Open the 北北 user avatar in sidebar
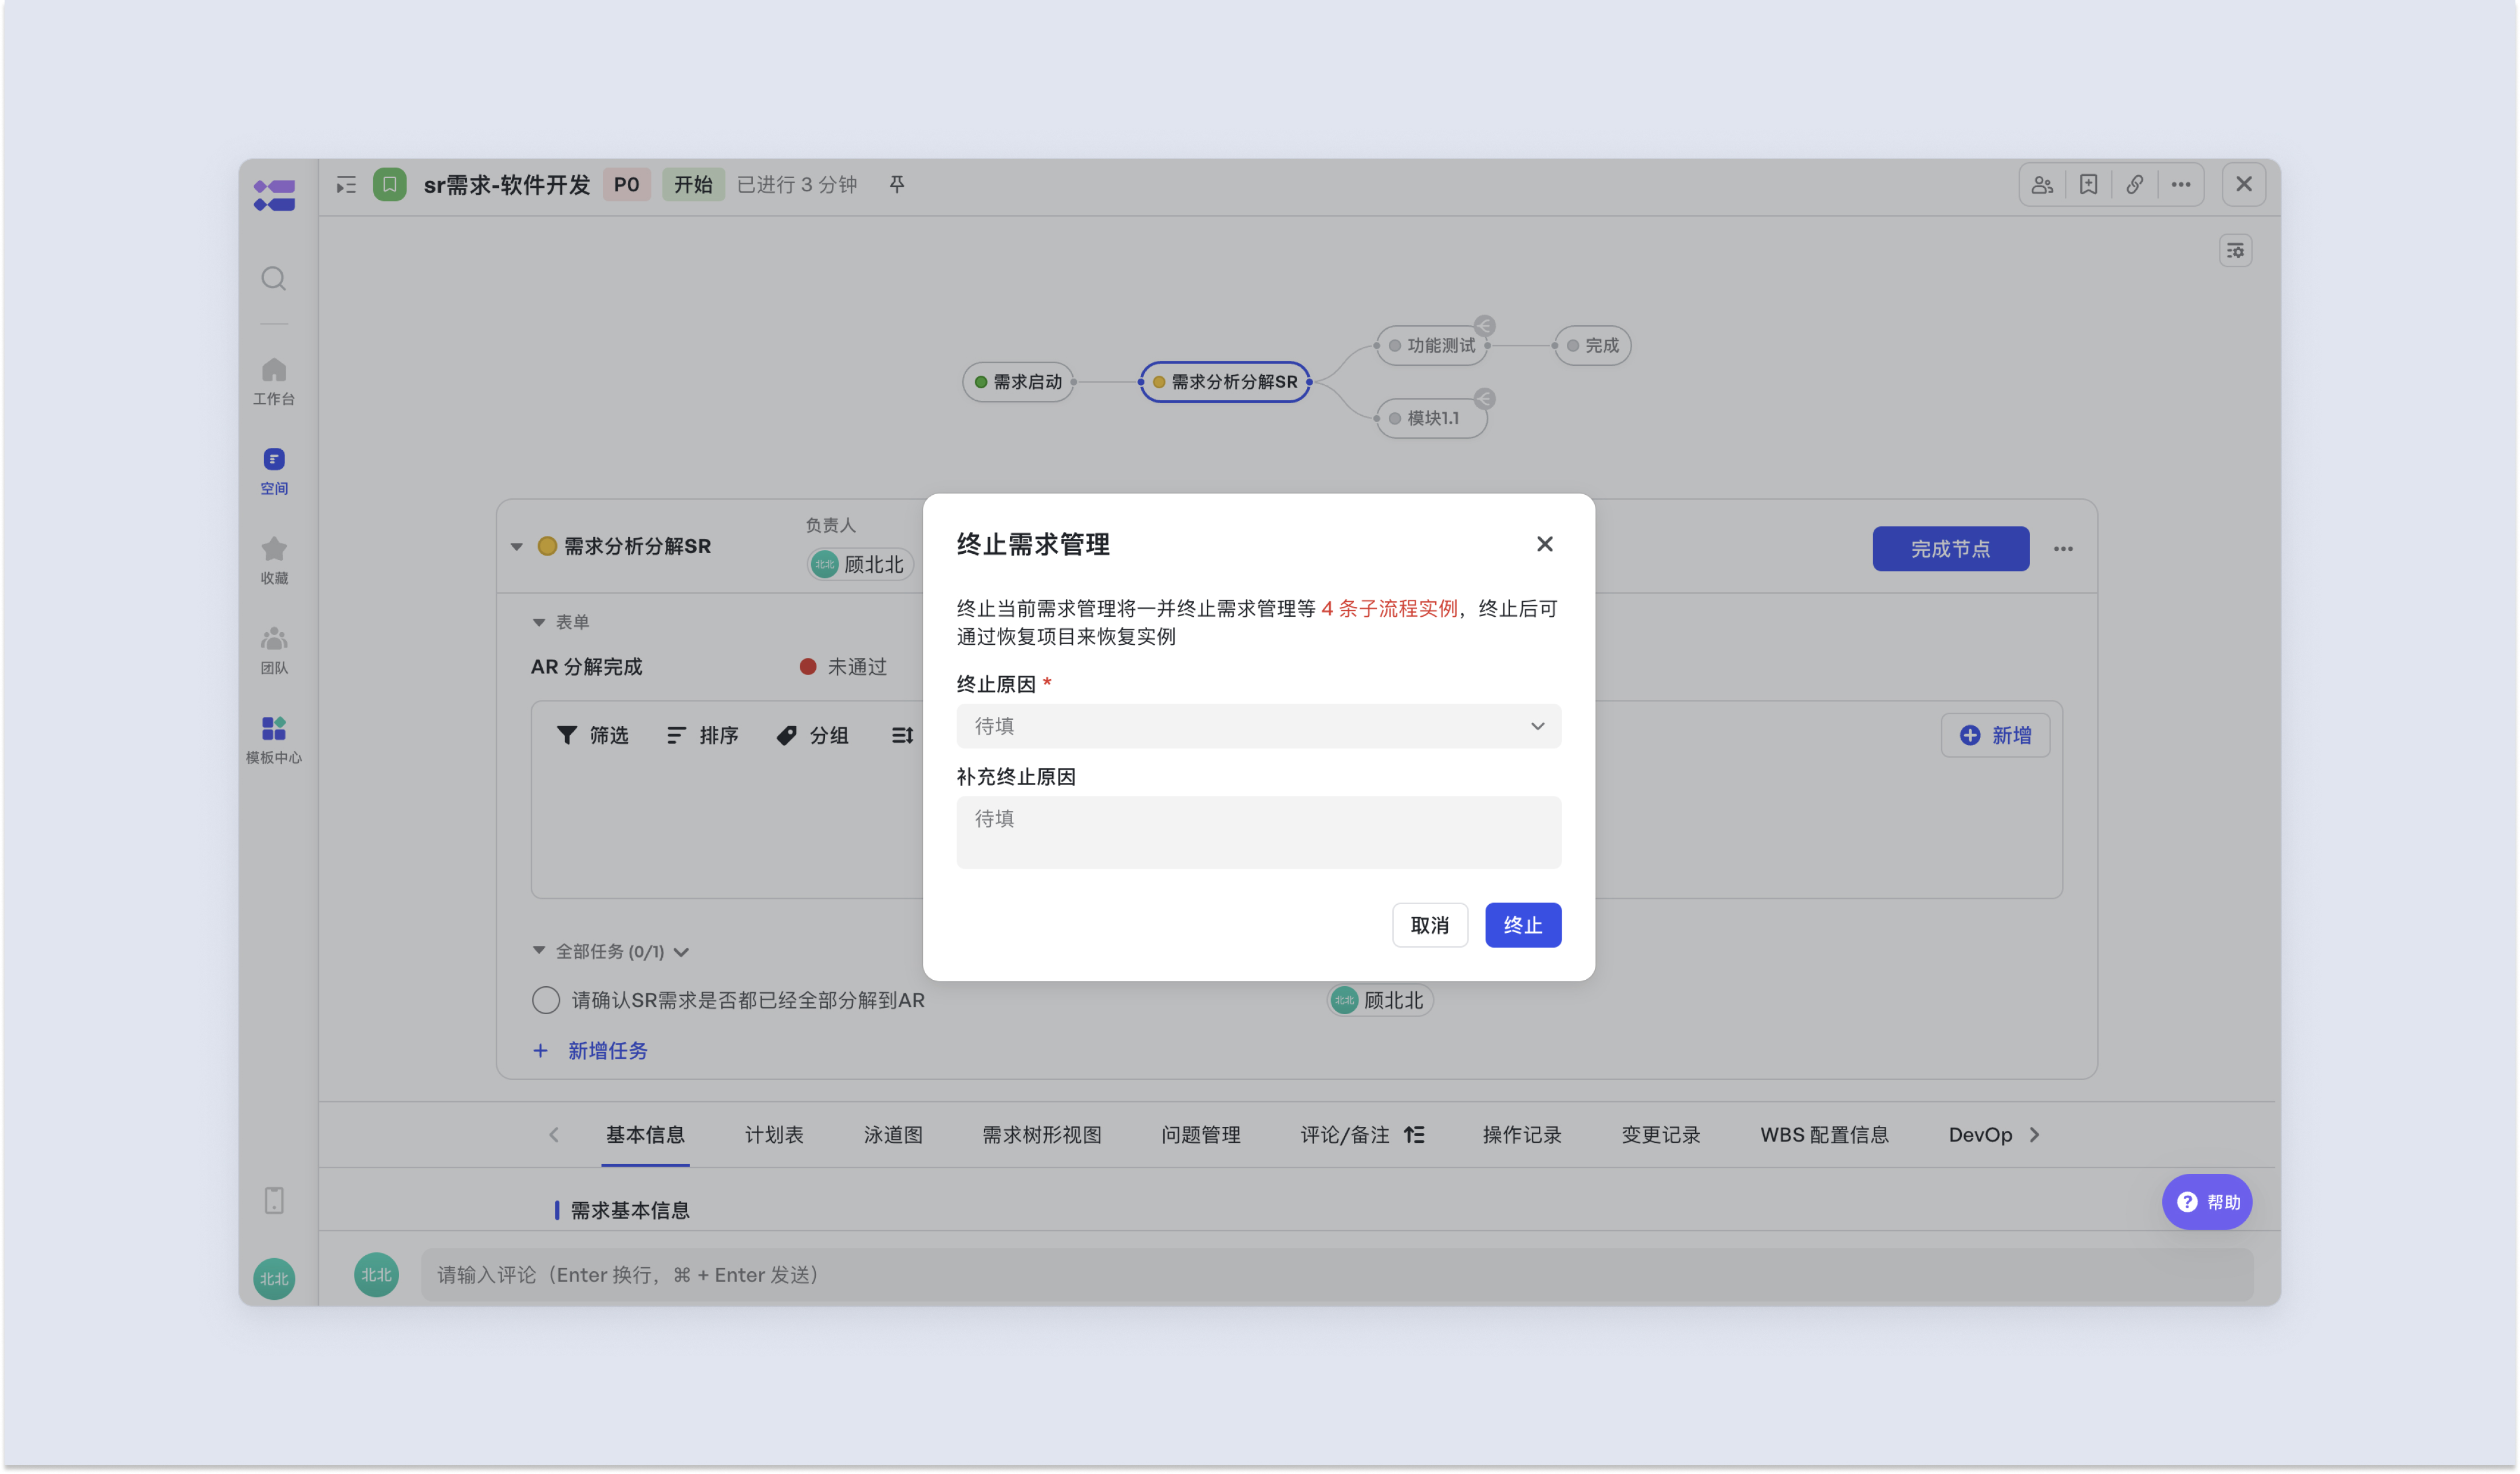The height and width of the screenshot is (1474, 2520). click(274, 1278)
